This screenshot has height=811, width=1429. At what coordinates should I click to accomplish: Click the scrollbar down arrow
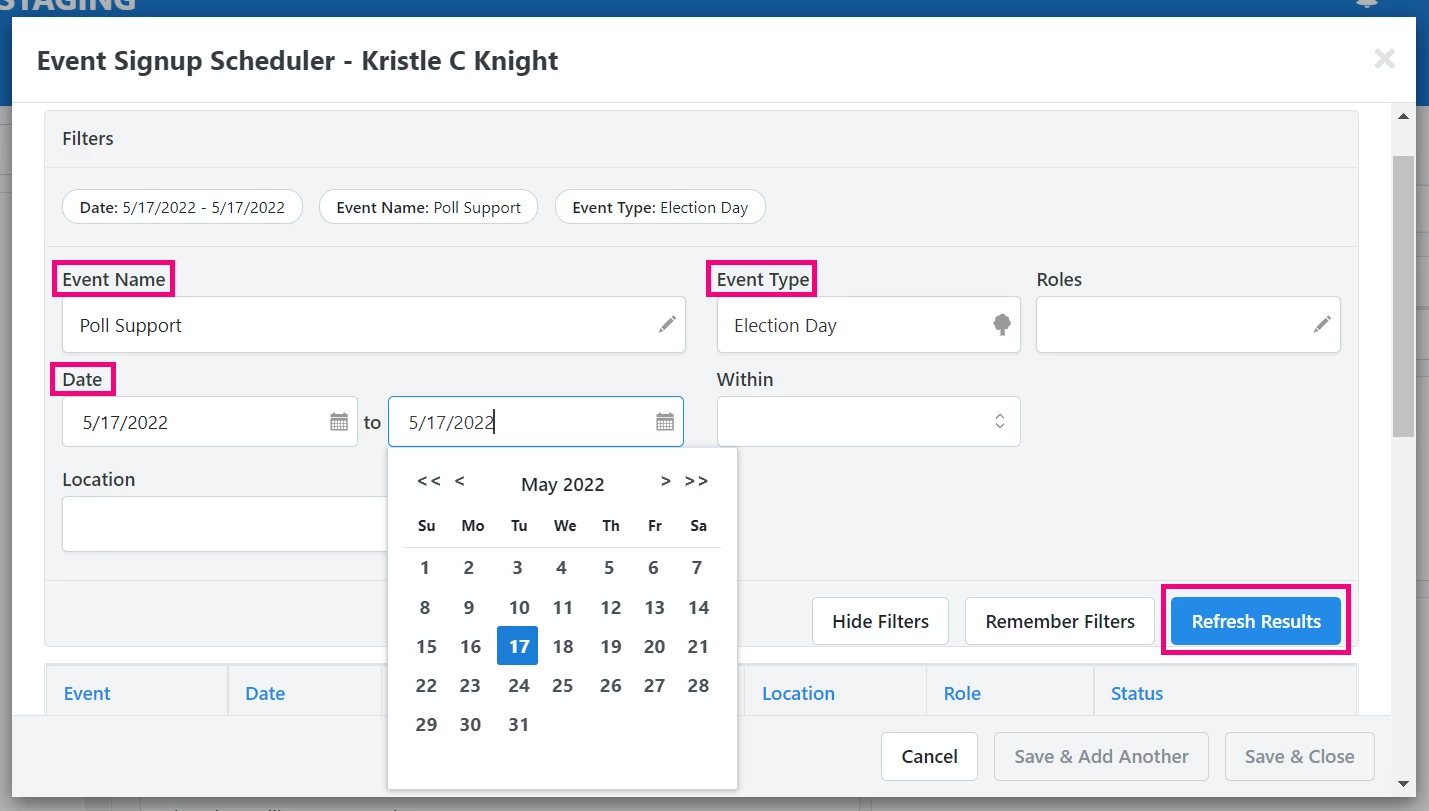pyautogui.click(x=1403, y=783)
